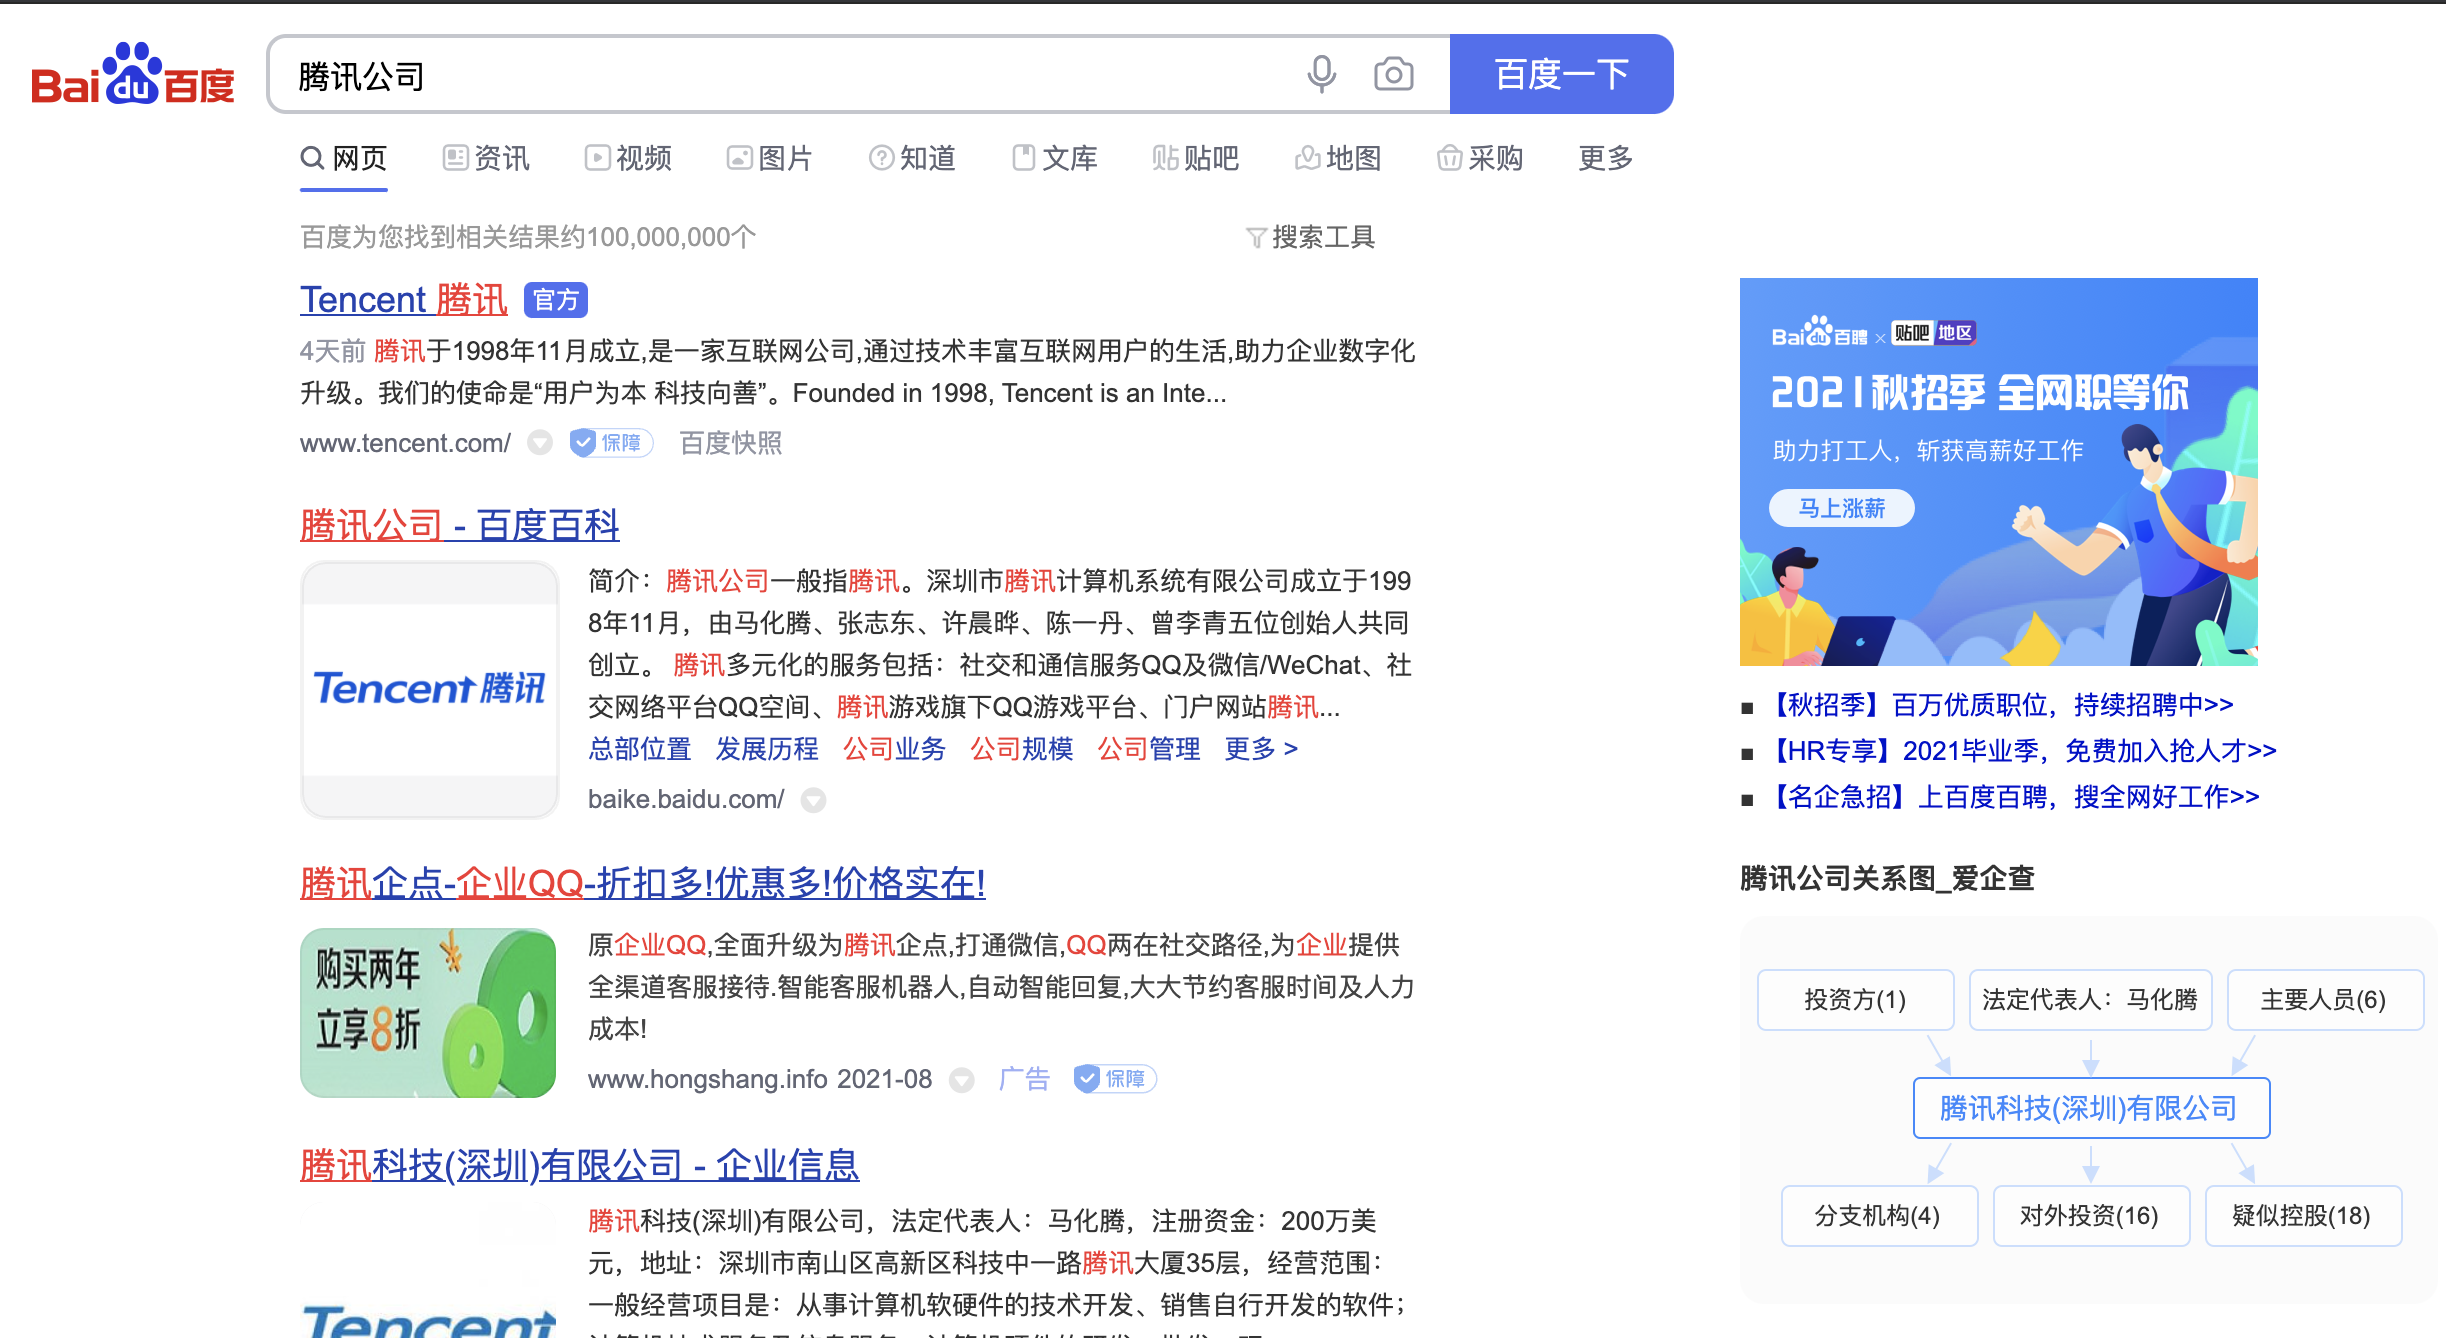Click 马上涨薪 button in banner
2446x1338 pixels.
(x=1842, y=508)
